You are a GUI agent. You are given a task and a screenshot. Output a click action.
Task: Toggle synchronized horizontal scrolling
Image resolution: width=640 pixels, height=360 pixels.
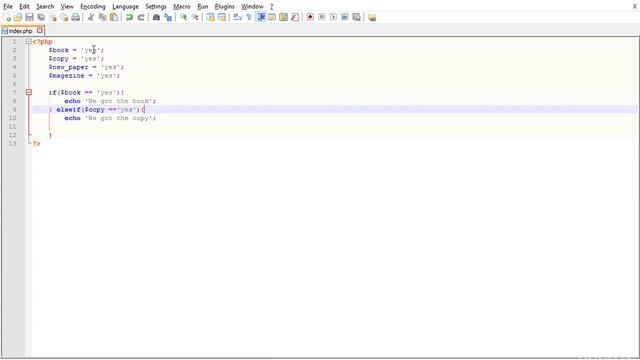point(222,17)
